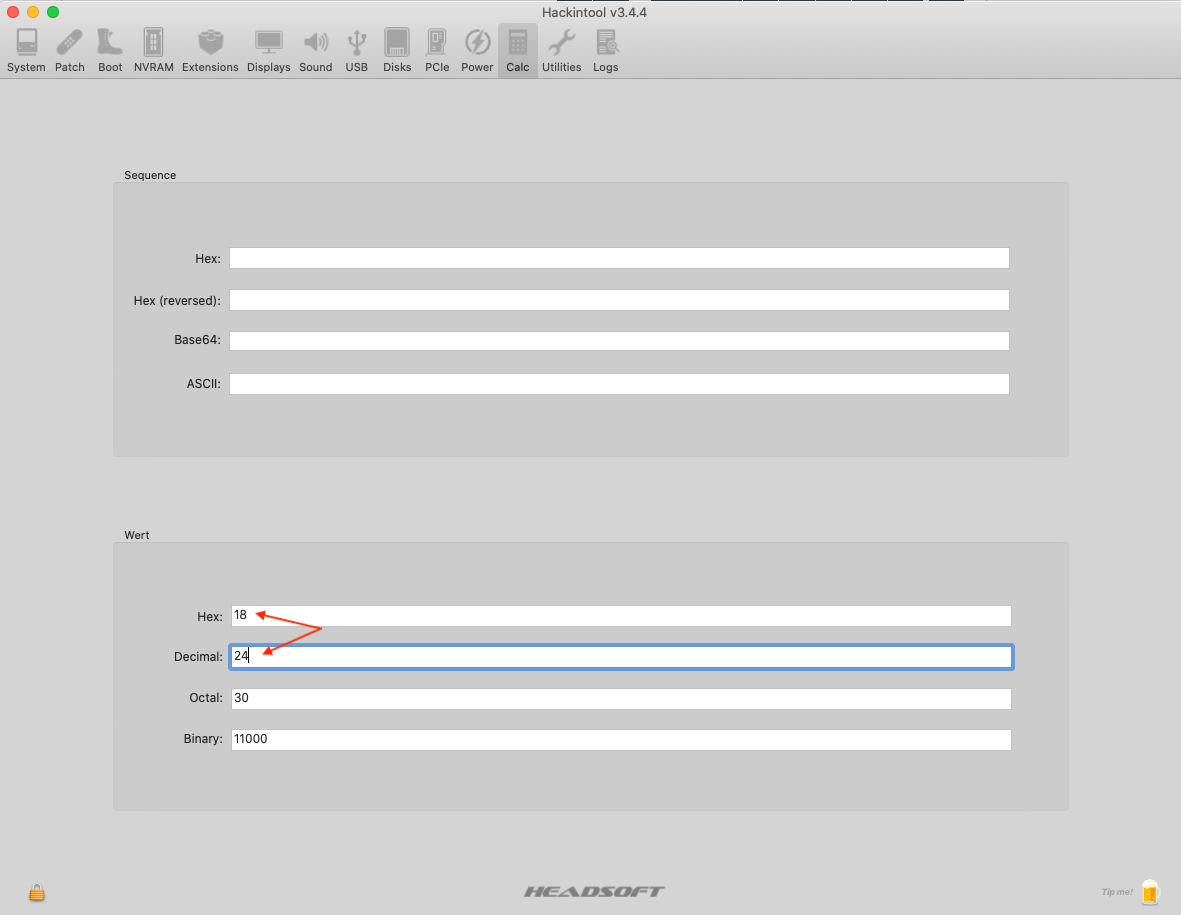Open the System toolbar tab
Viewport: 1181px width, 915px height.
tap(26, 50)
